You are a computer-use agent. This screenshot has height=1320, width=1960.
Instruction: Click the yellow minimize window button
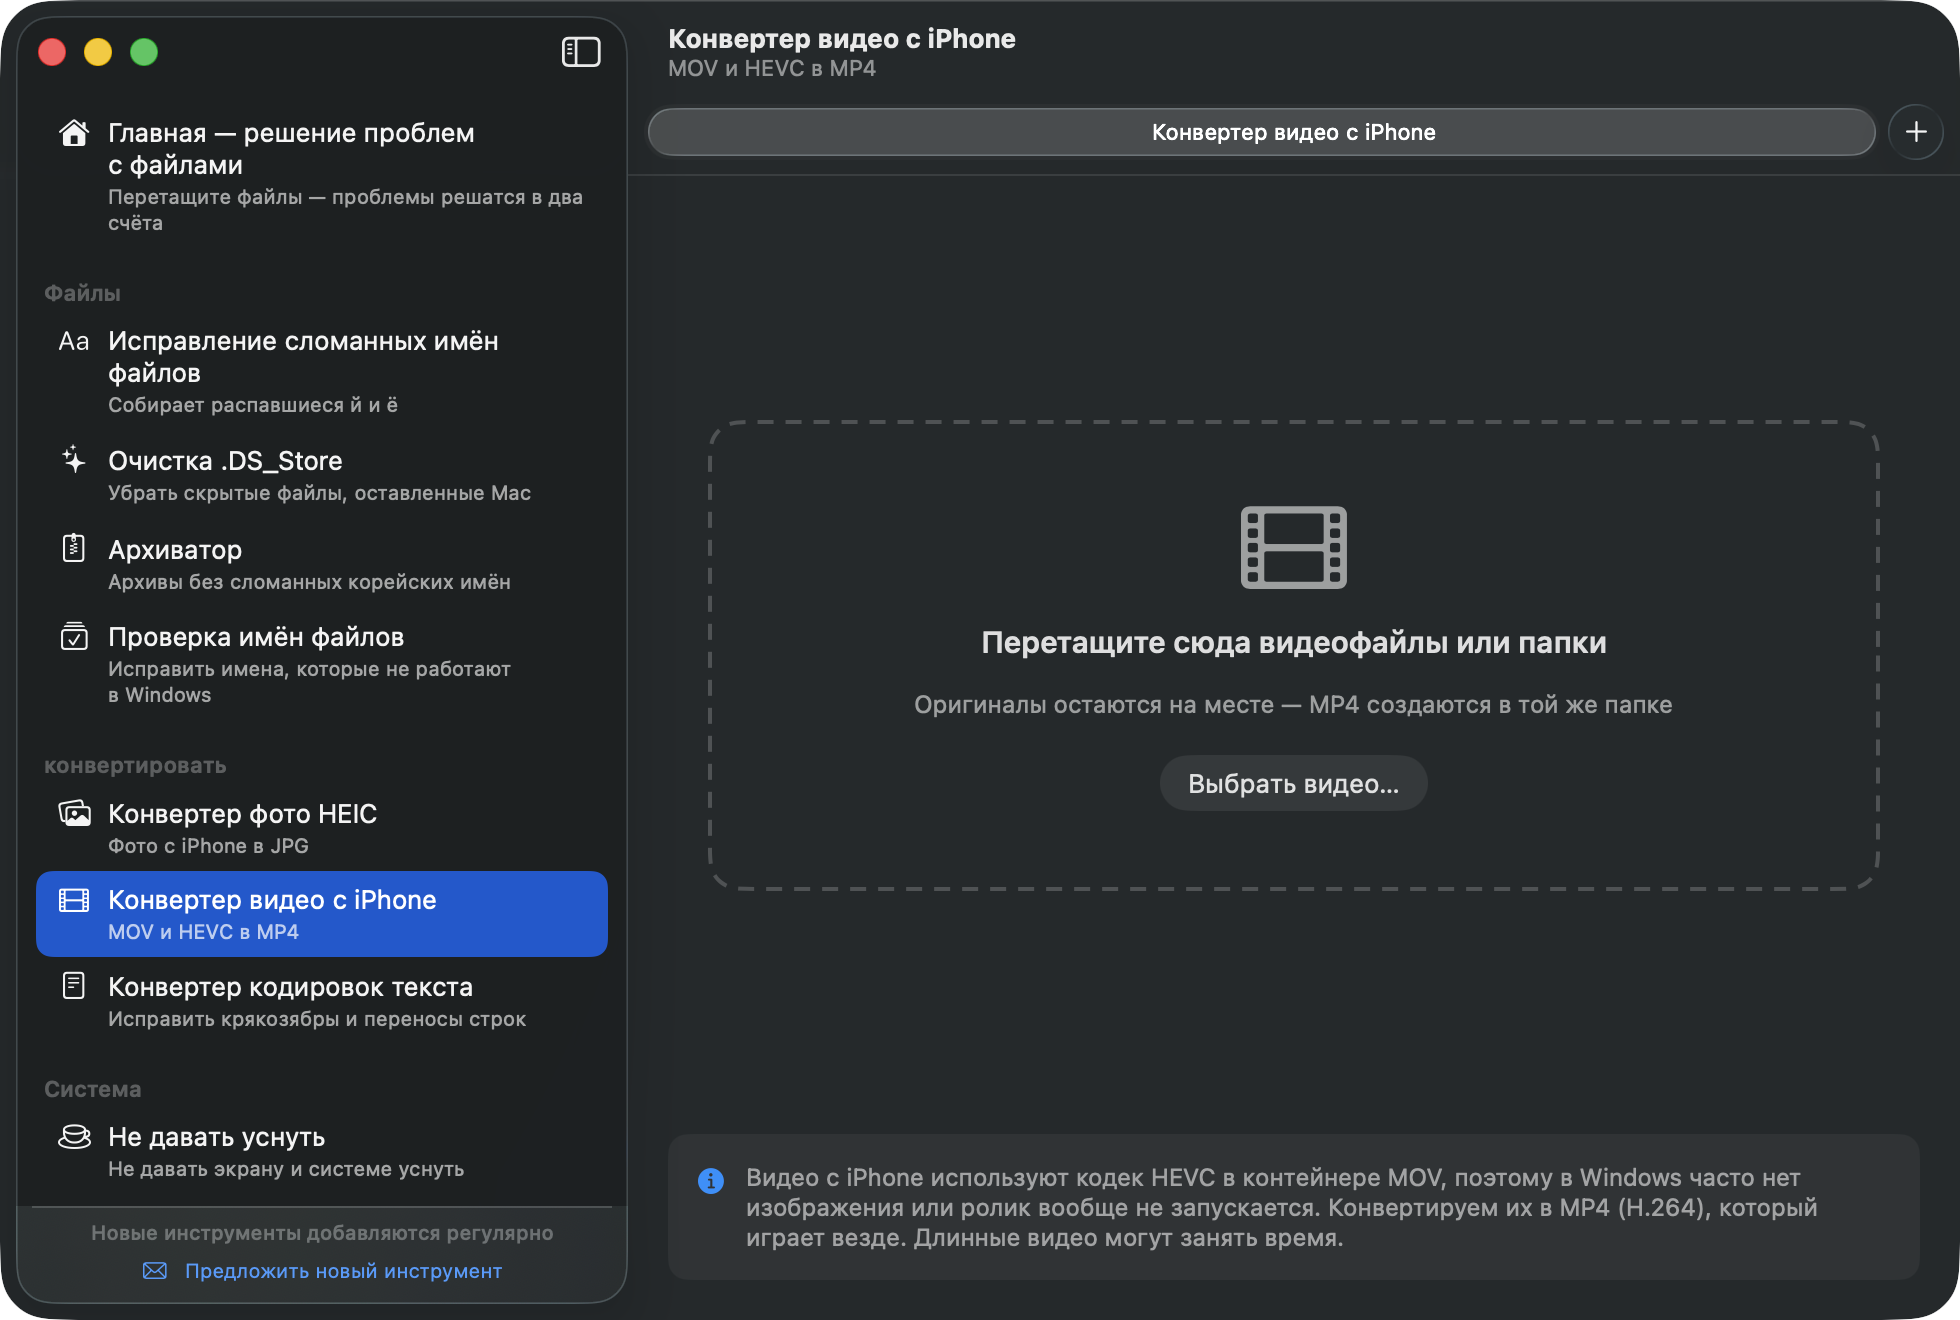(x=98, y=52)
